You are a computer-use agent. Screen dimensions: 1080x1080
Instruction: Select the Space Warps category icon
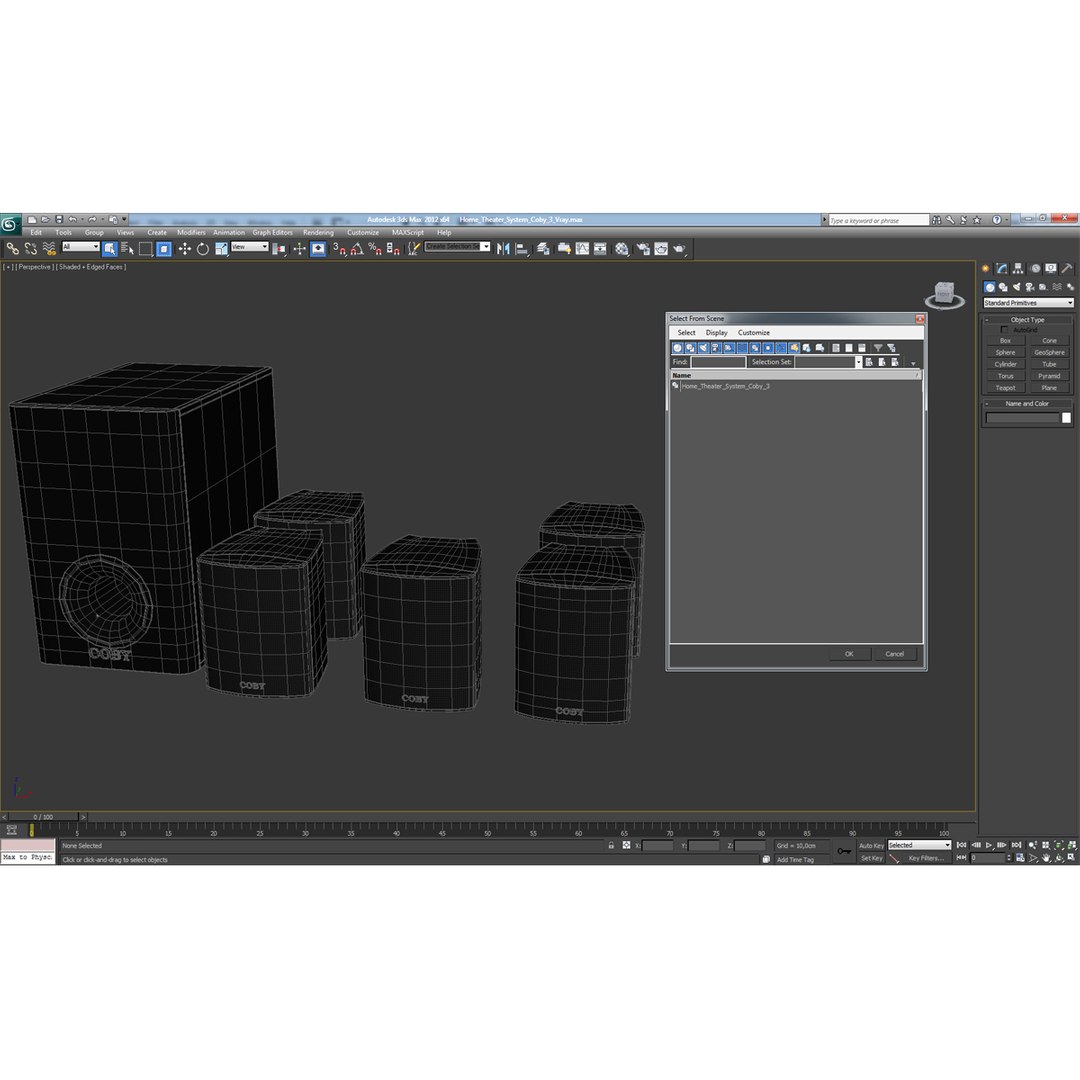pyautogui.click(x=1057, y=287)
